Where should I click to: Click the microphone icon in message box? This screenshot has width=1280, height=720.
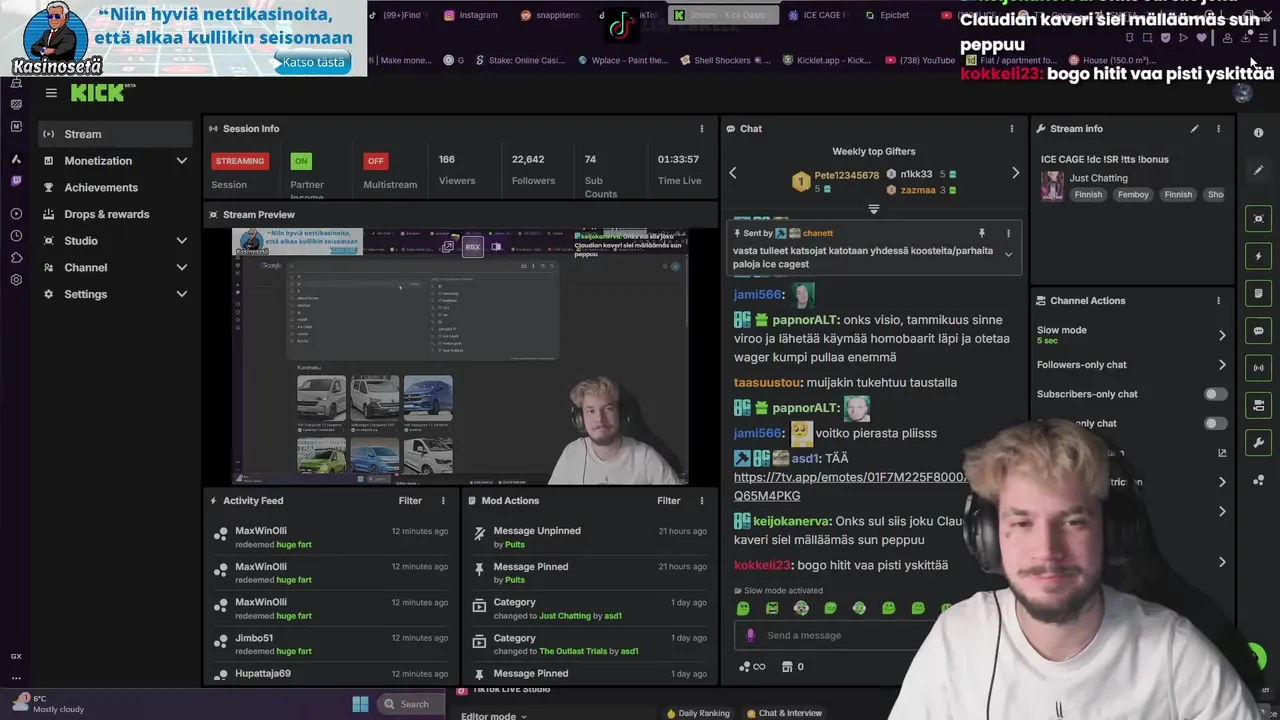pyautogui.click(x=751, y=635)
